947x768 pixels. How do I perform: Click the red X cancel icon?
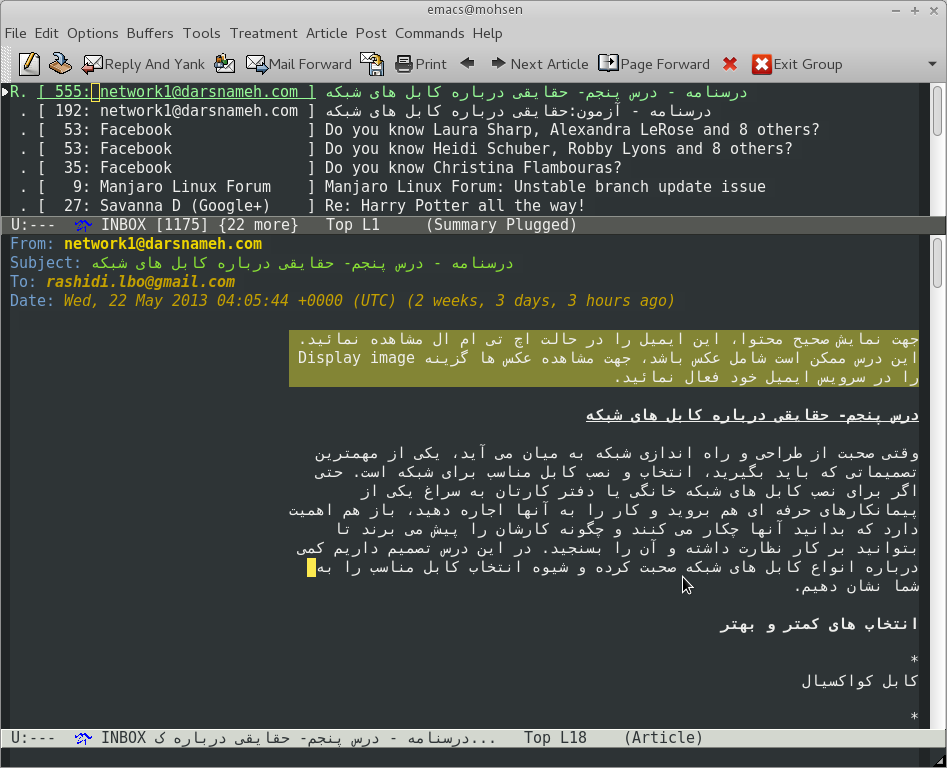click(x=730, y=64)
